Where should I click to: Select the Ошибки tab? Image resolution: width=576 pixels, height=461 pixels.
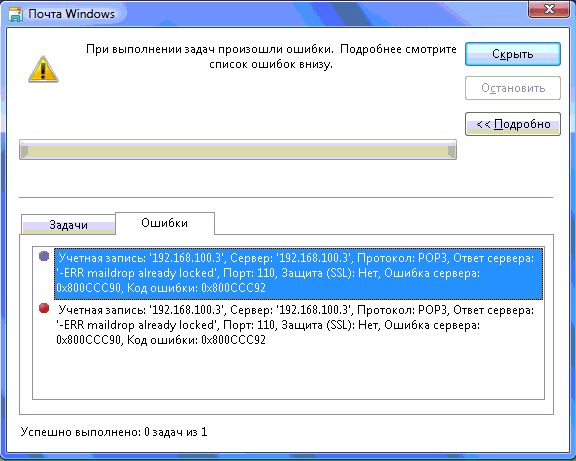point(165,223)
